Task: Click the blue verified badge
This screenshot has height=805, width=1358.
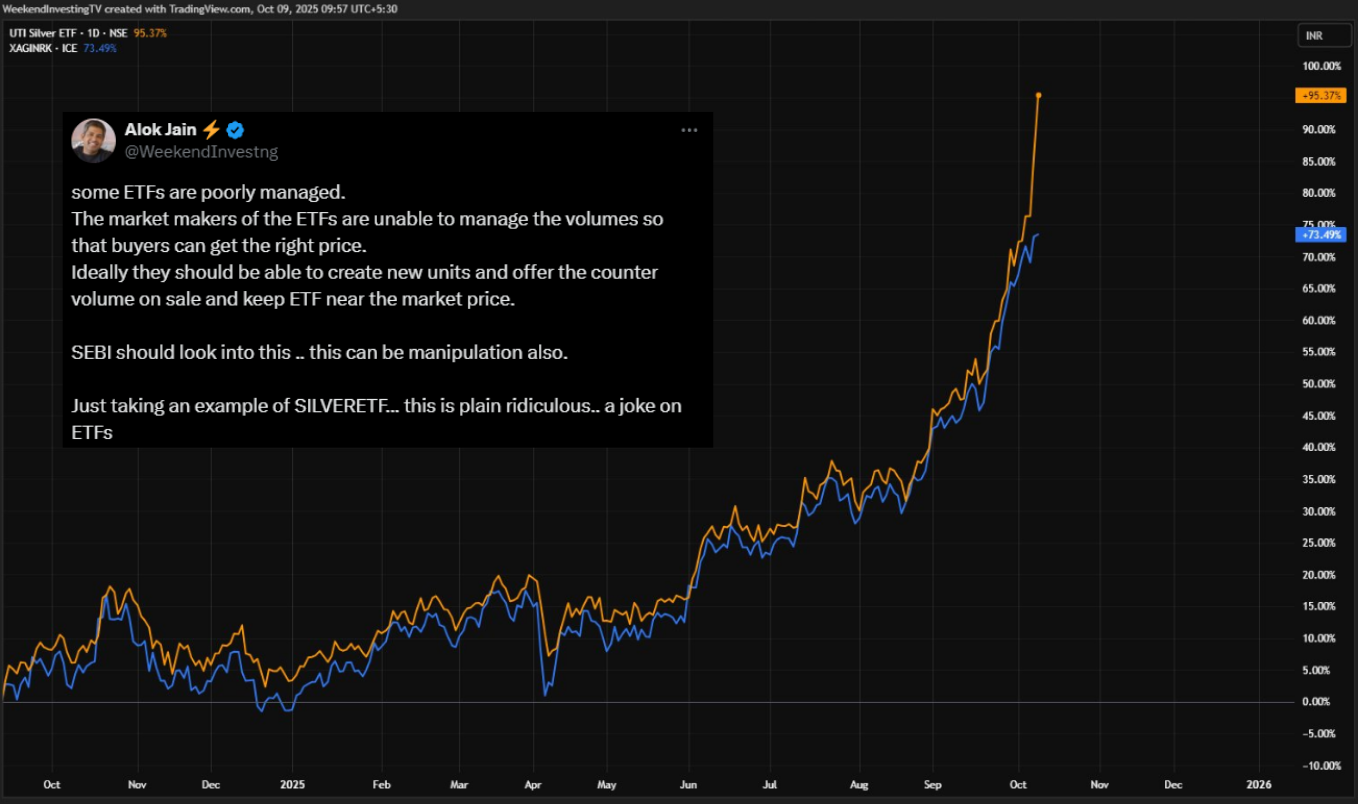Action: tap(236, 130)
